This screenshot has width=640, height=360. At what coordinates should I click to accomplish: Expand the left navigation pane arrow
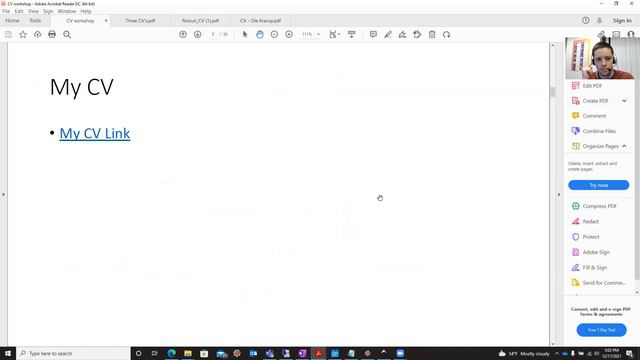point(3,195)
